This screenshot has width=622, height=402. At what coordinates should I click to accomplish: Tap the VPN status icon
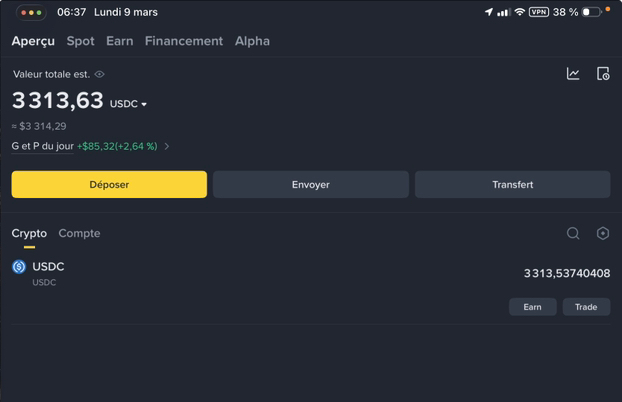click(x=539, y=12)
